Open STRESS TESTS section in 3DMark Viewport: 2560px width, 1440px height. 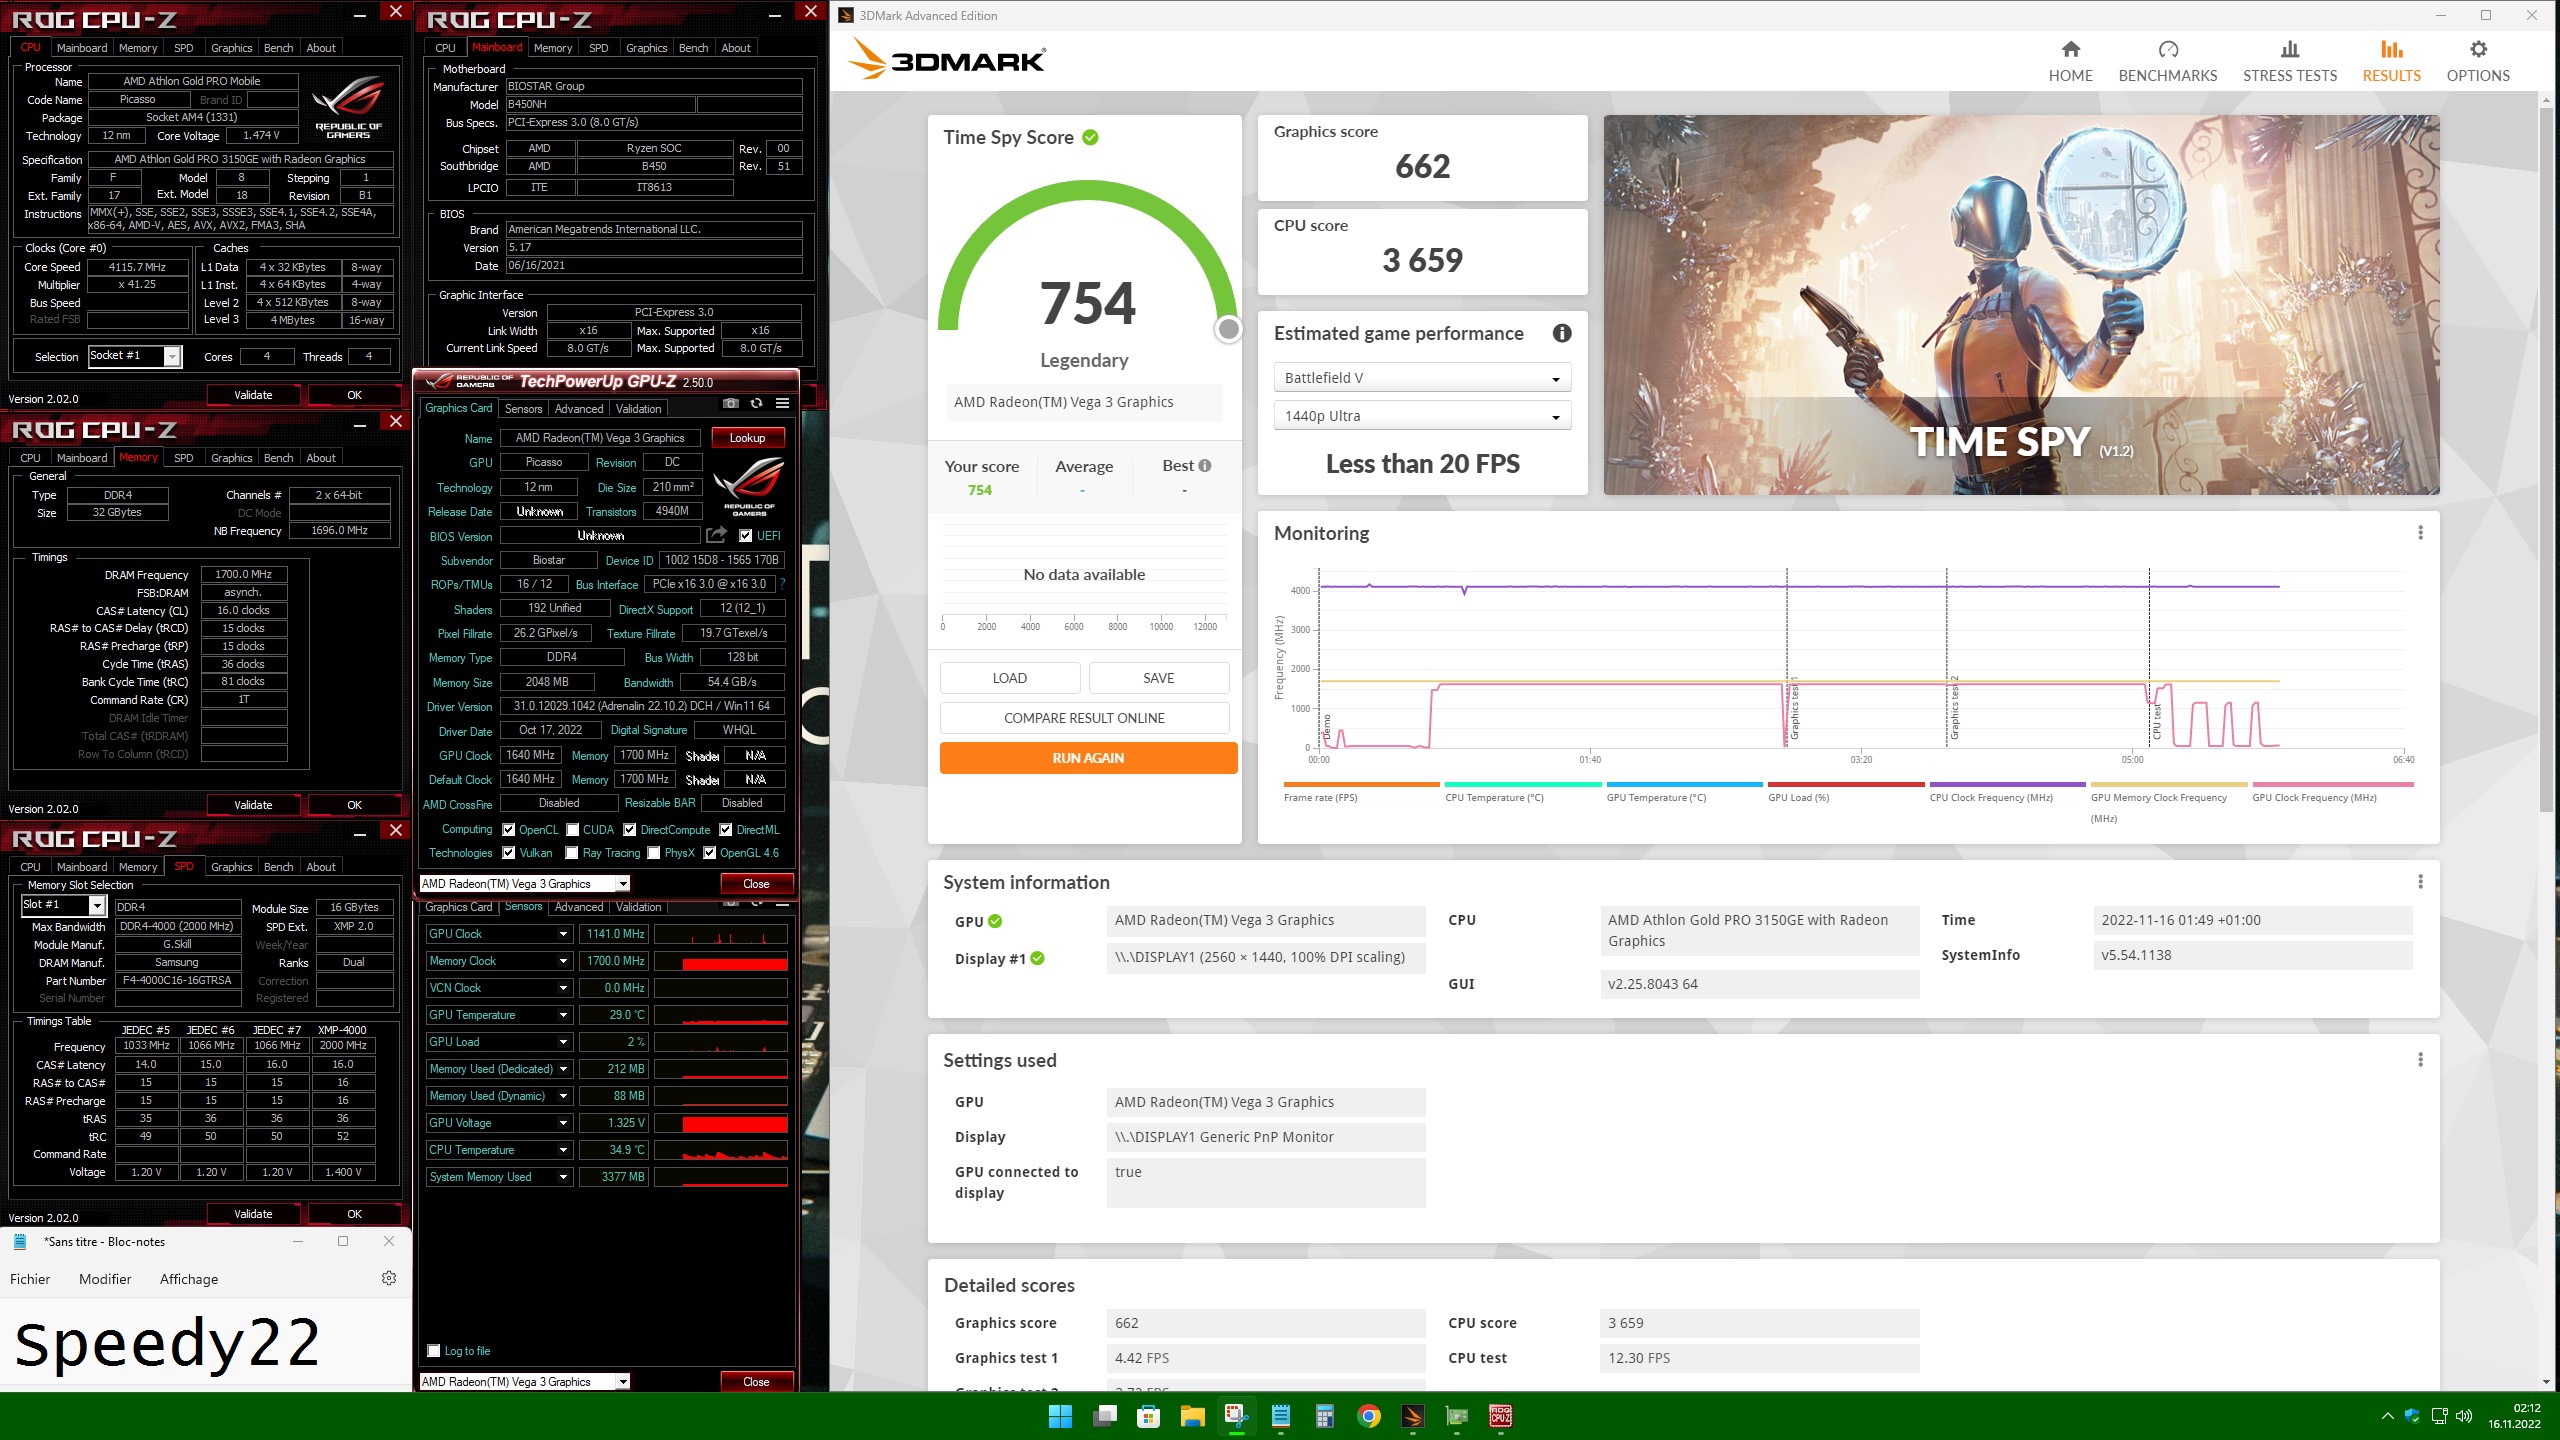(2290, 61)
